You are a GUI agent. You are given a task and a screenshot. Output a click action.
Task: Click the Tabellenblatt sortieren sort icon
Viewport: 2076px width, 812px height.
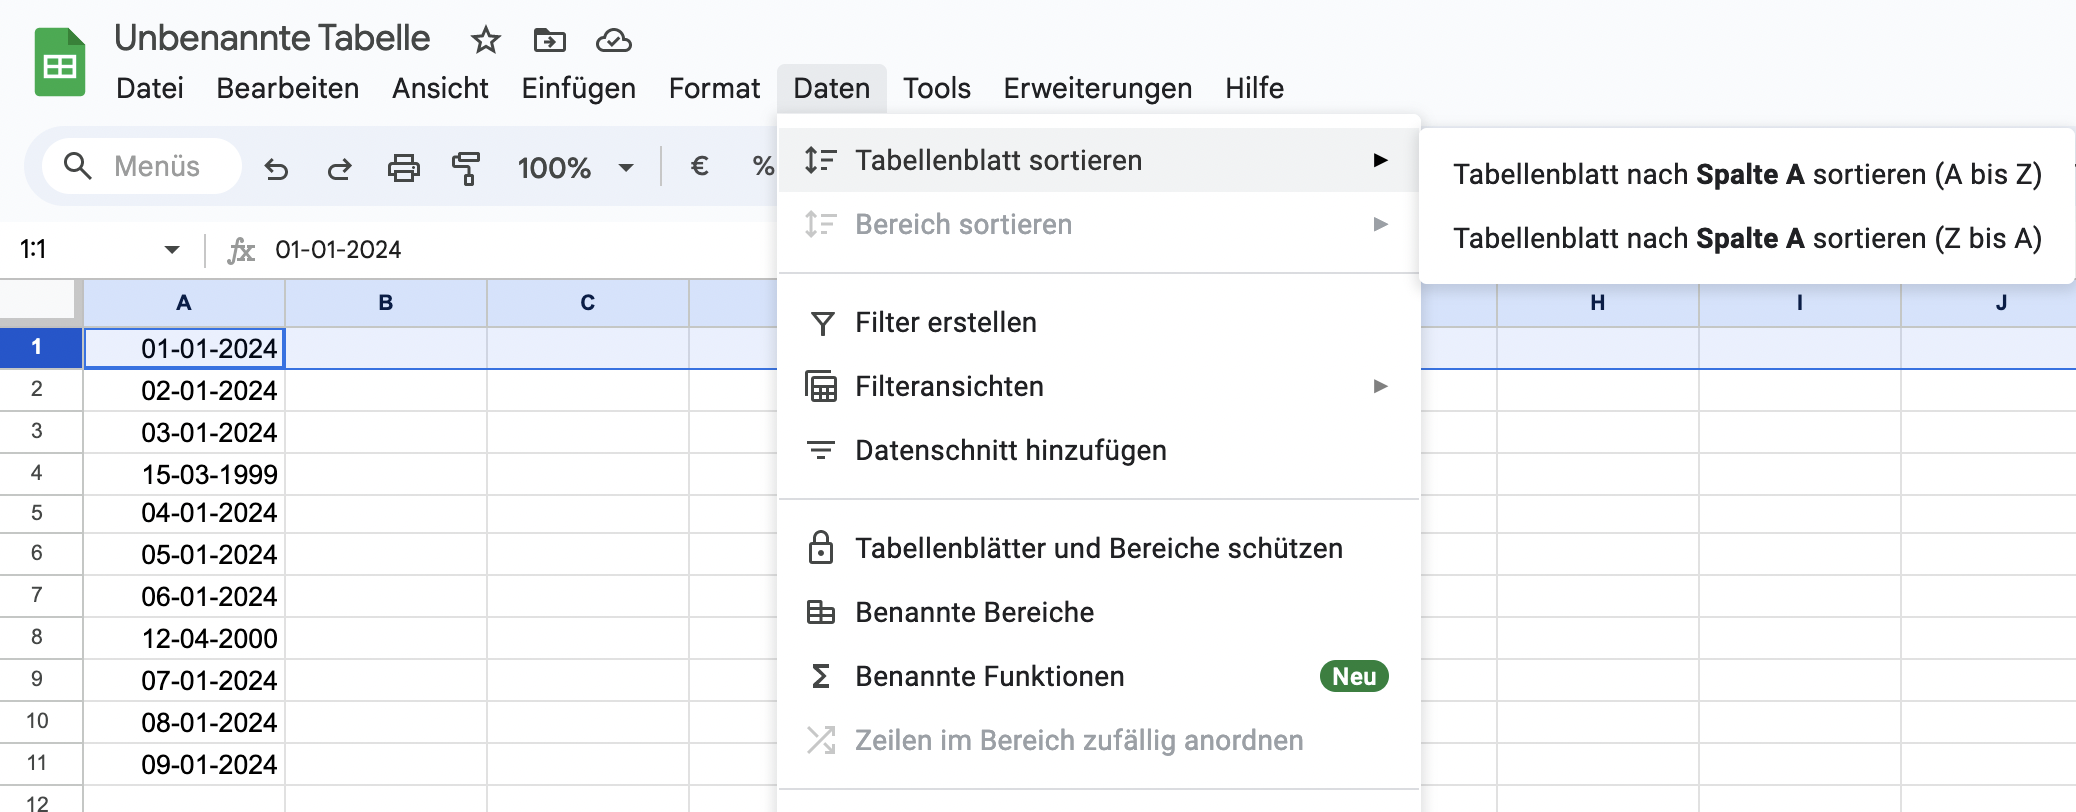[x=821, y=160]
